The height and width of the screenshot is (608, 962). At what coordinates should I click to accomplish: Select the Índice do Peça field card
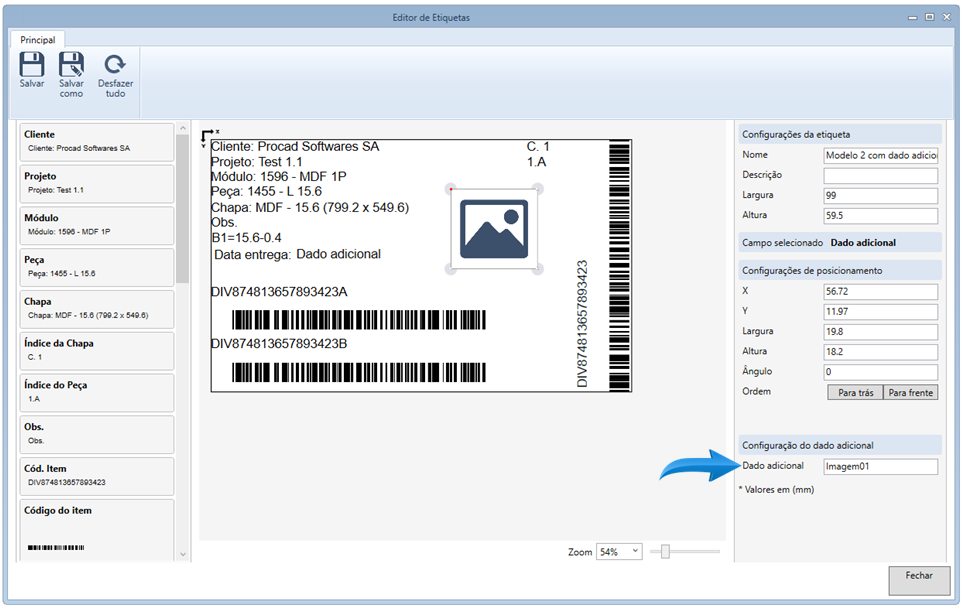coord(97,393)
